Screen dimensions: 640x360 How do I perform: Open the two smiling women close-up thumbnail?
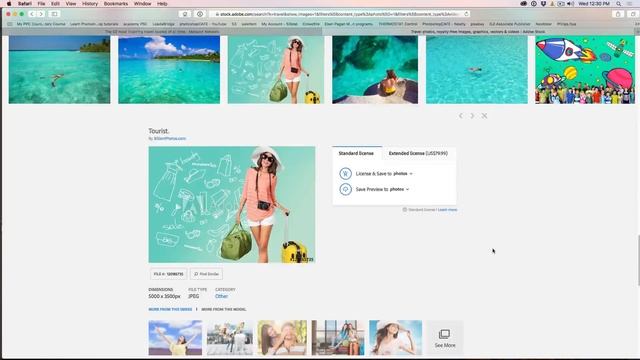(282, 338)
